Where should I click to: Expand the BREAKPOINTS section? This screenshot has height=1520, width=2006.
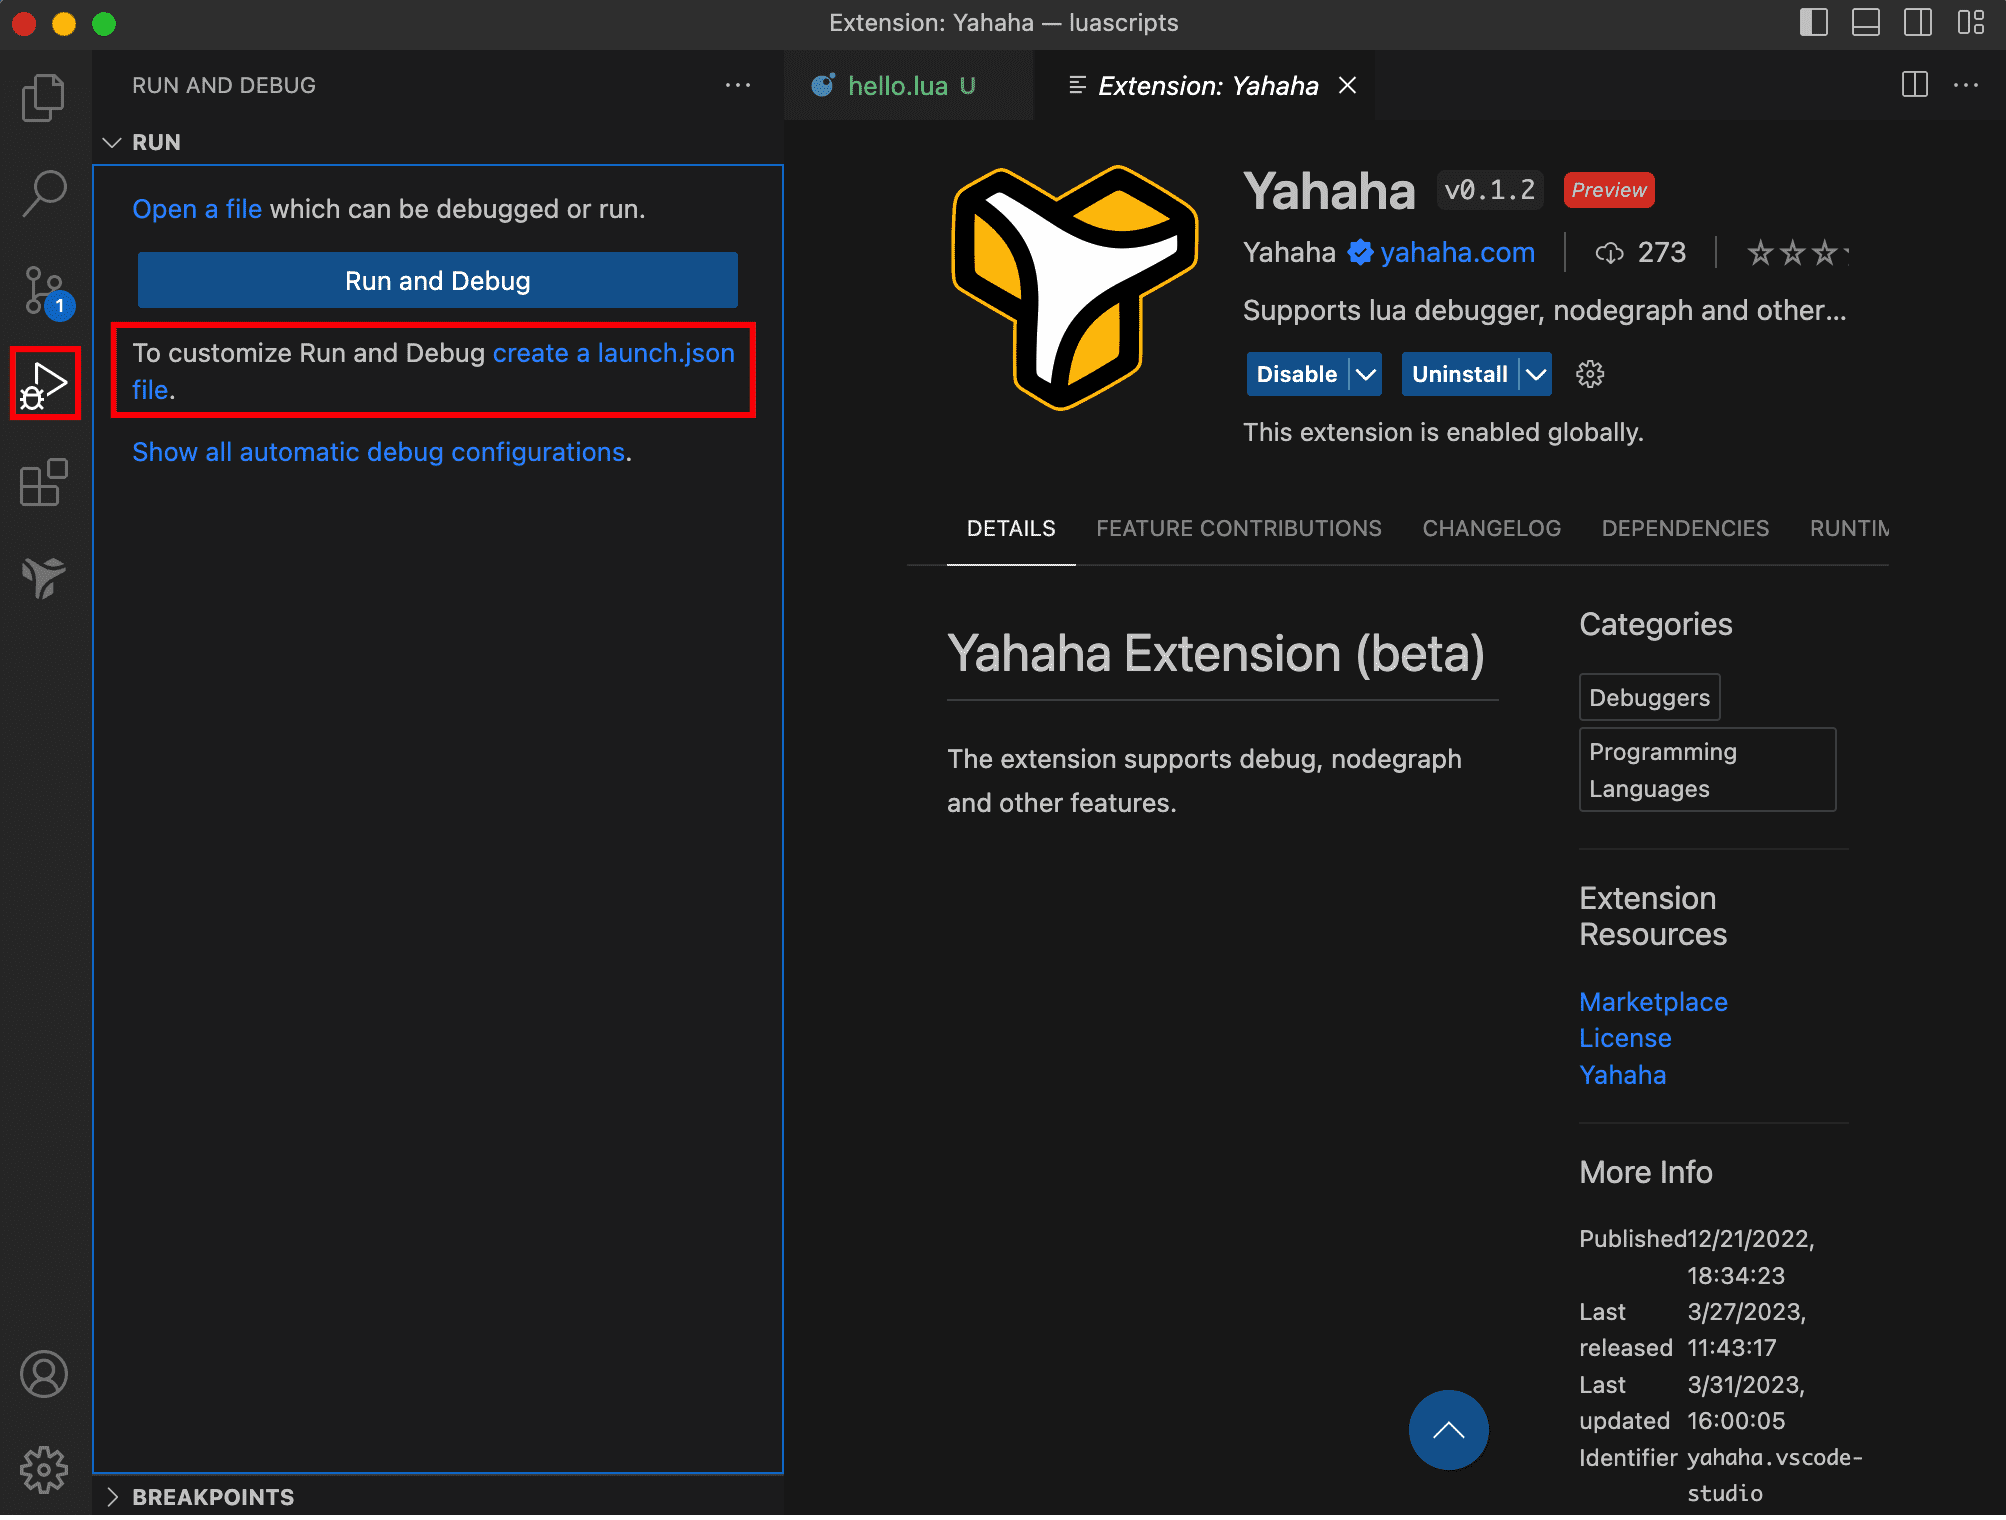(114, 1496)
